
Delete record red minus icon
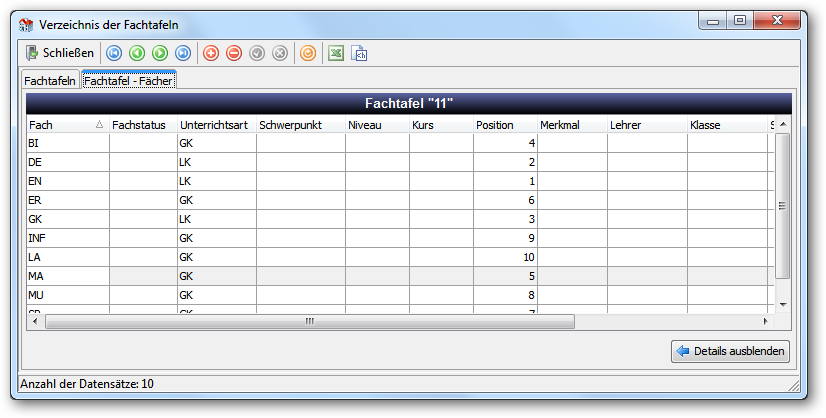tap(234, 53)
